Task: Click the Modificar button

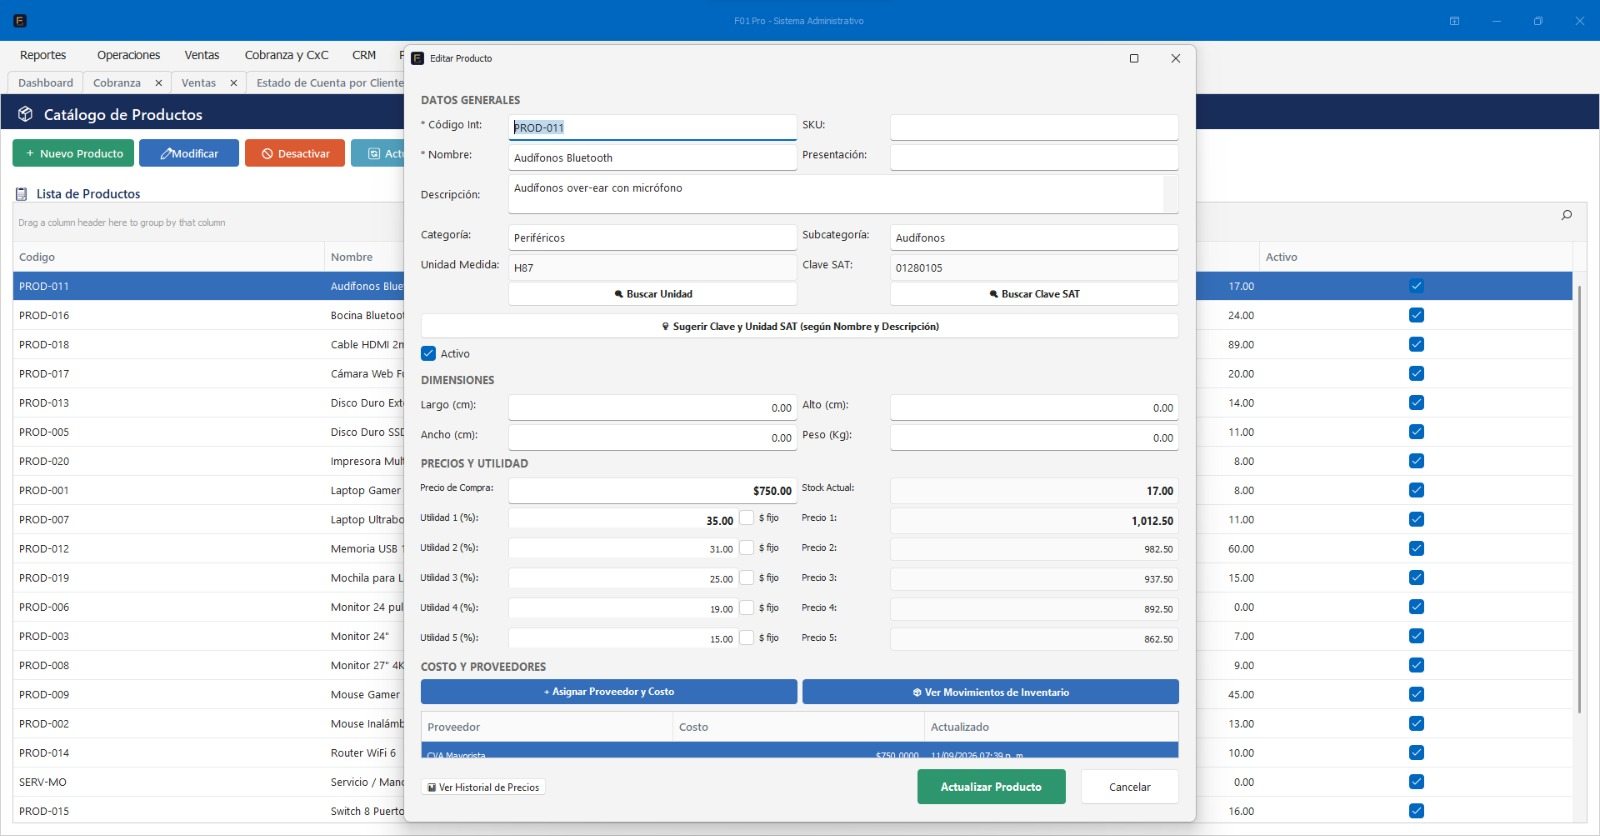Action: [x=189, y=153]
